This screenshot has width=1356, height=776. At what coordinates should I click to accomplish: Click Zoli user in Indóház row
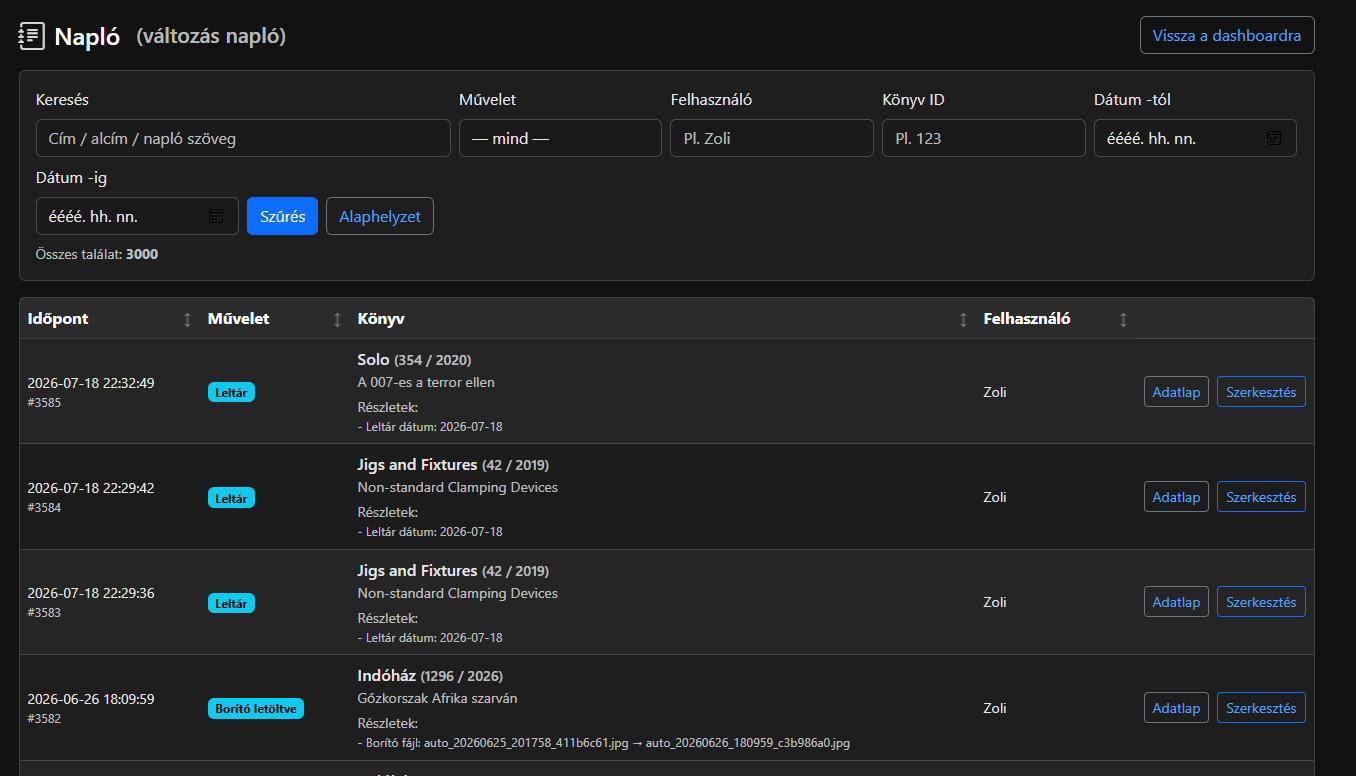point(995,708)
